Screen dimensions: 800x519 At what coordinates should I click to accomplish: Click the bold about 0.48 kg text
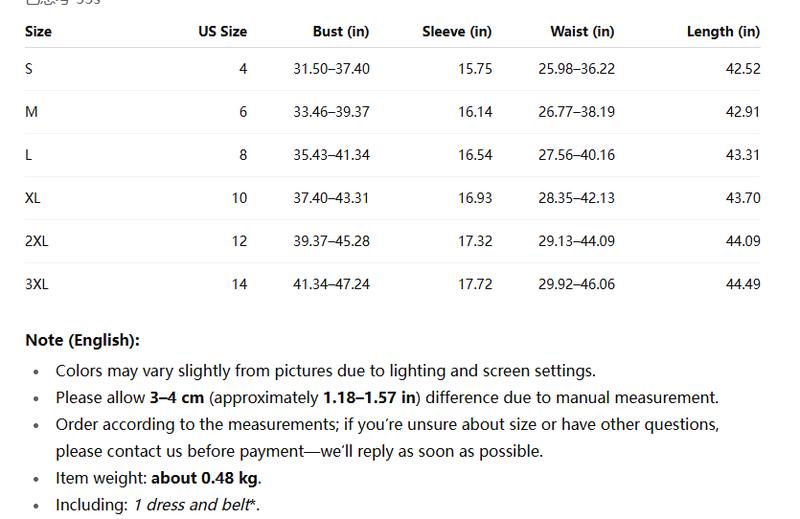pyautogui.click(x=205, y=478)
